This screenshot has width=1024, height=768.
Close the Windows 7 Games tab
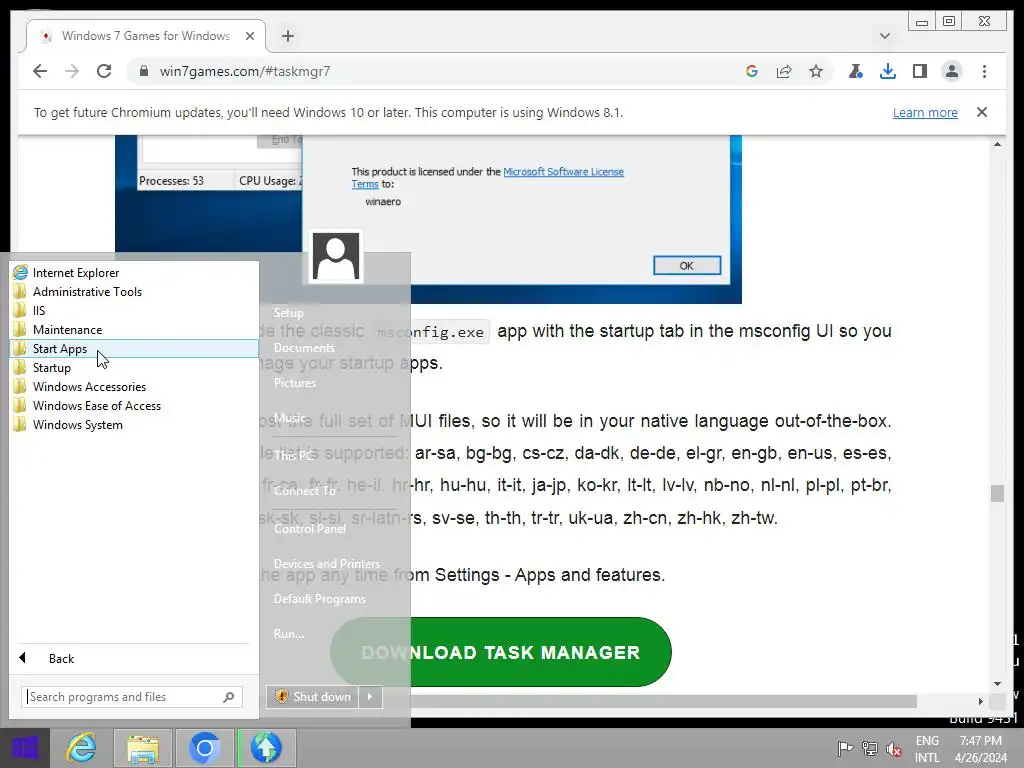249,36
